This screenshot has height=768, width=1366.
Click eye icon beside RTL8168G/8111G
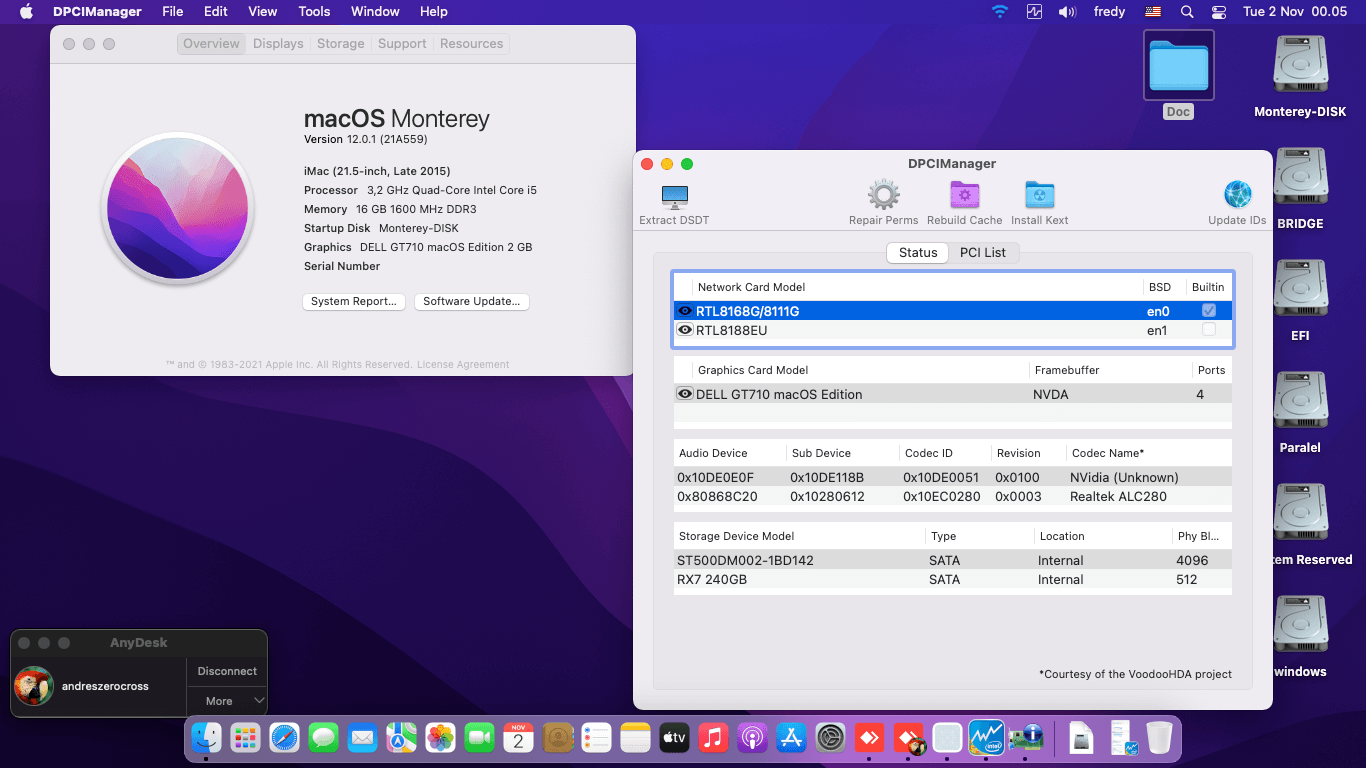685,311
